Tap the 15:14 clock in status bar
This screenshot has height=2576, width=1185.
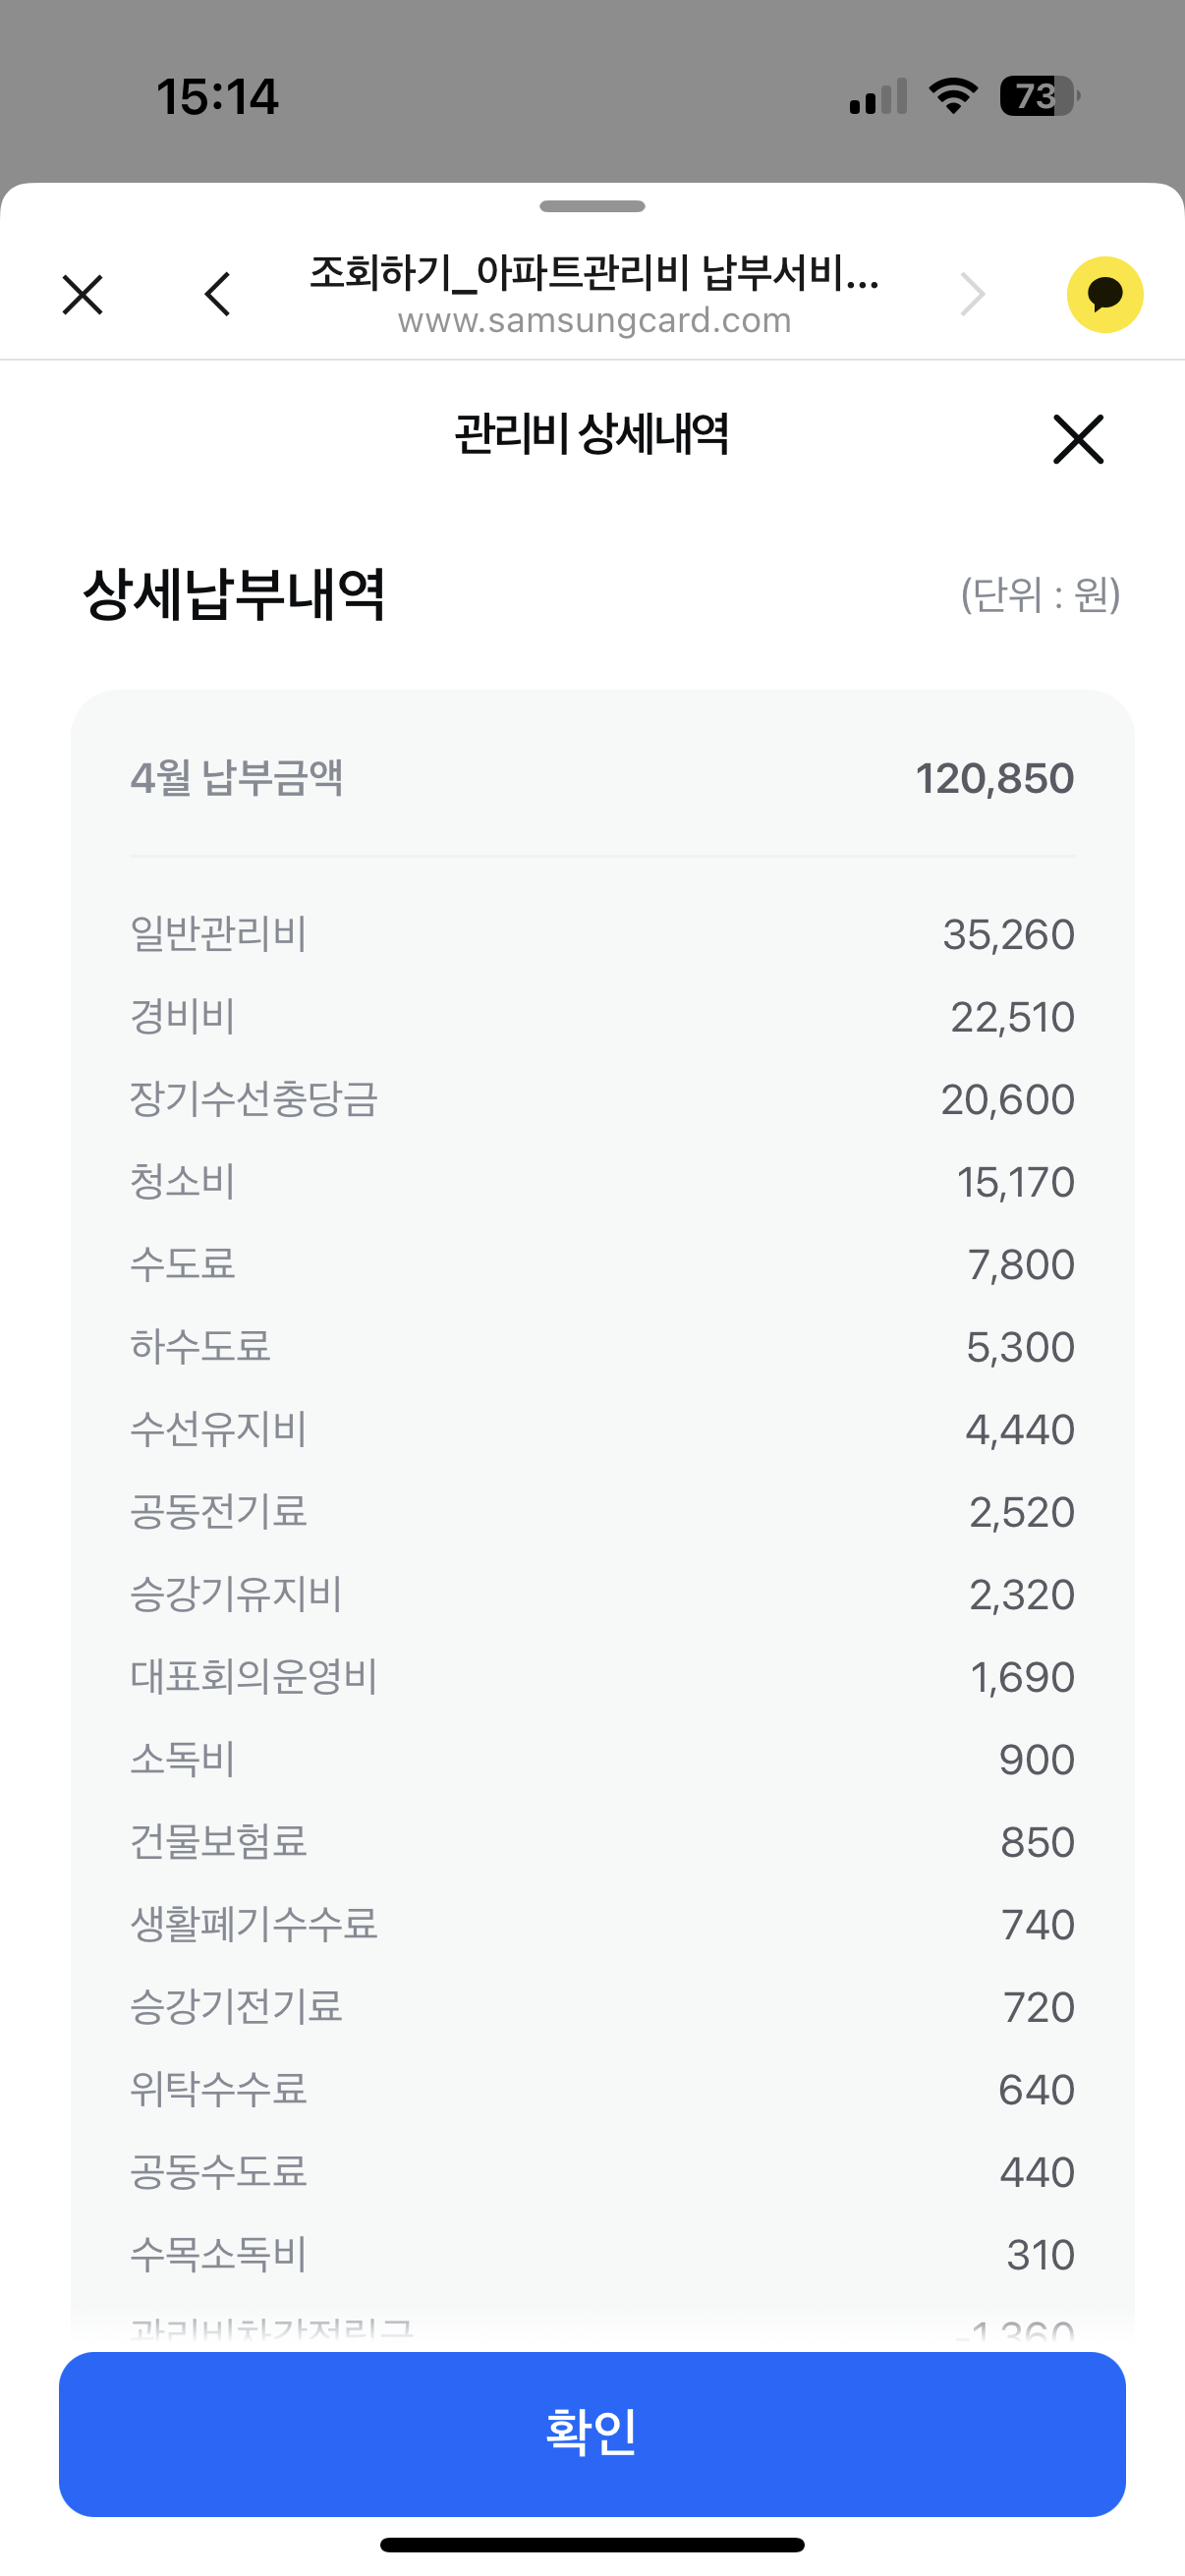(x=217, y=97)
